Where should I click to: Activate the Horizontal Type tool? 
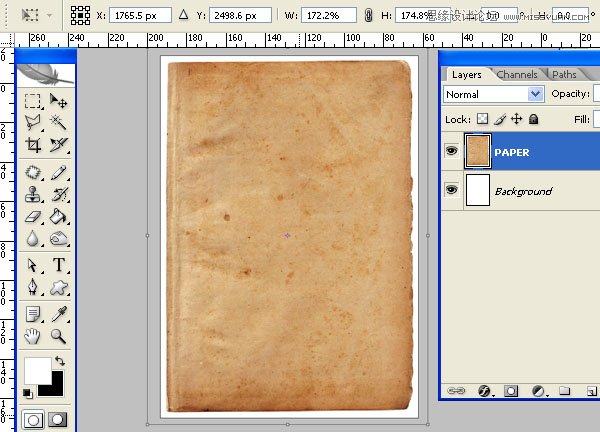point(59,265)
